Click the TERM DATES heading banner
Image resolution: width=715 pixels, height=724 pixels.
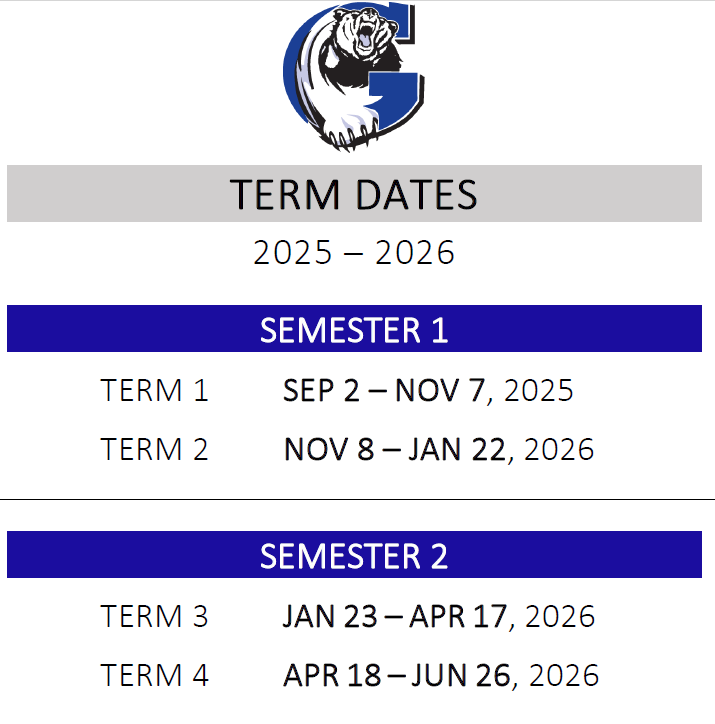coord(354,193)
